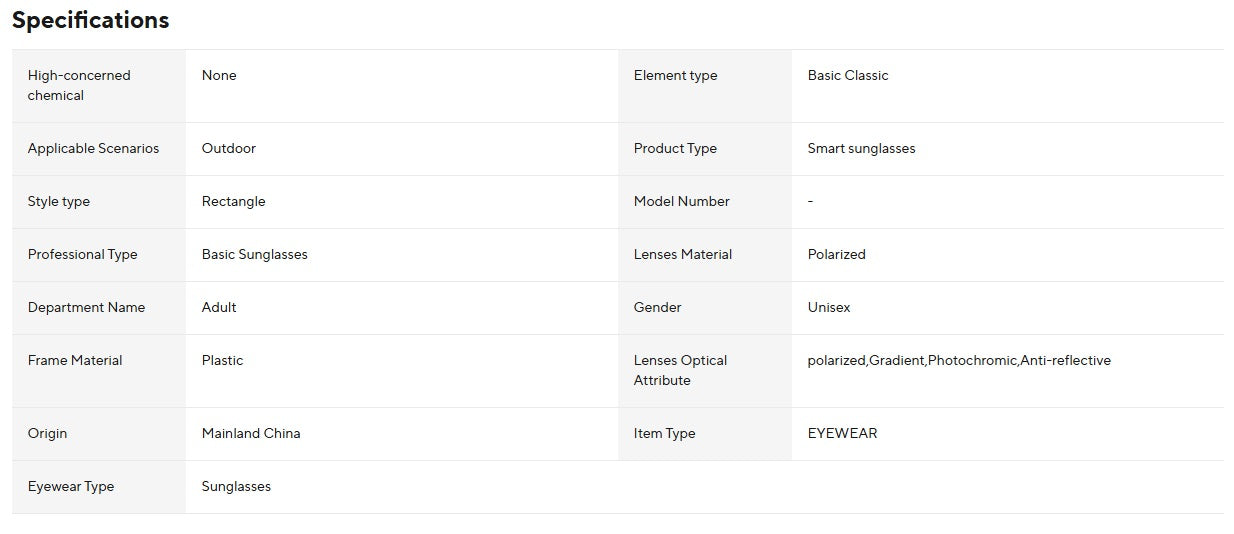Click the Frame Material label
Image resolution: width=1234 pixels, height=534 pixels.
(75, 360)
